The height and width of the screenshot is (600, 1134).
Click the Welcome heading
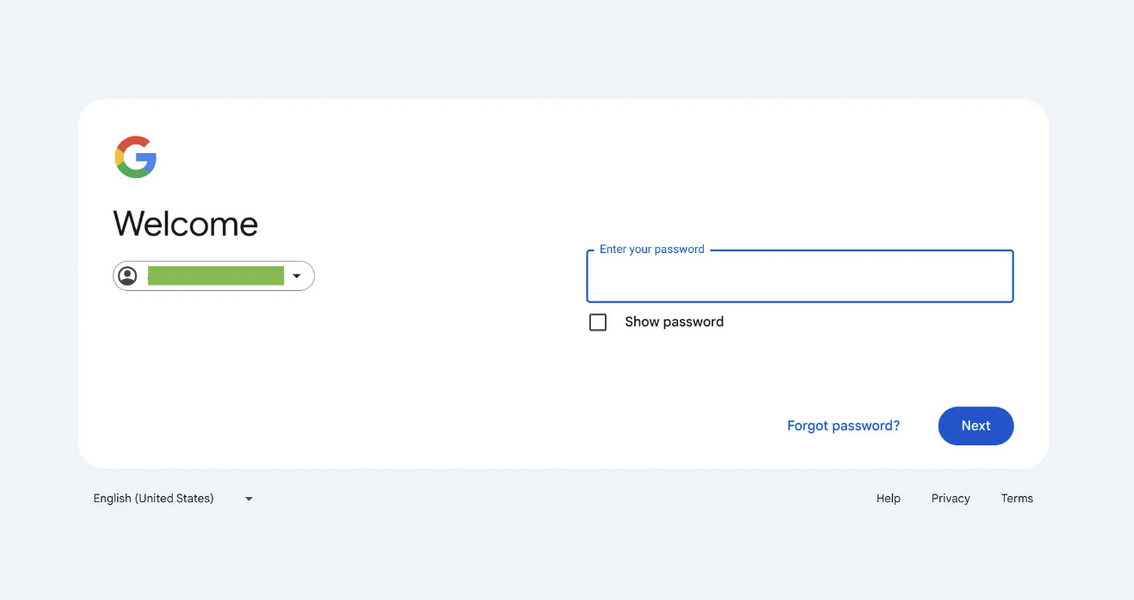[x=185, y=224]
